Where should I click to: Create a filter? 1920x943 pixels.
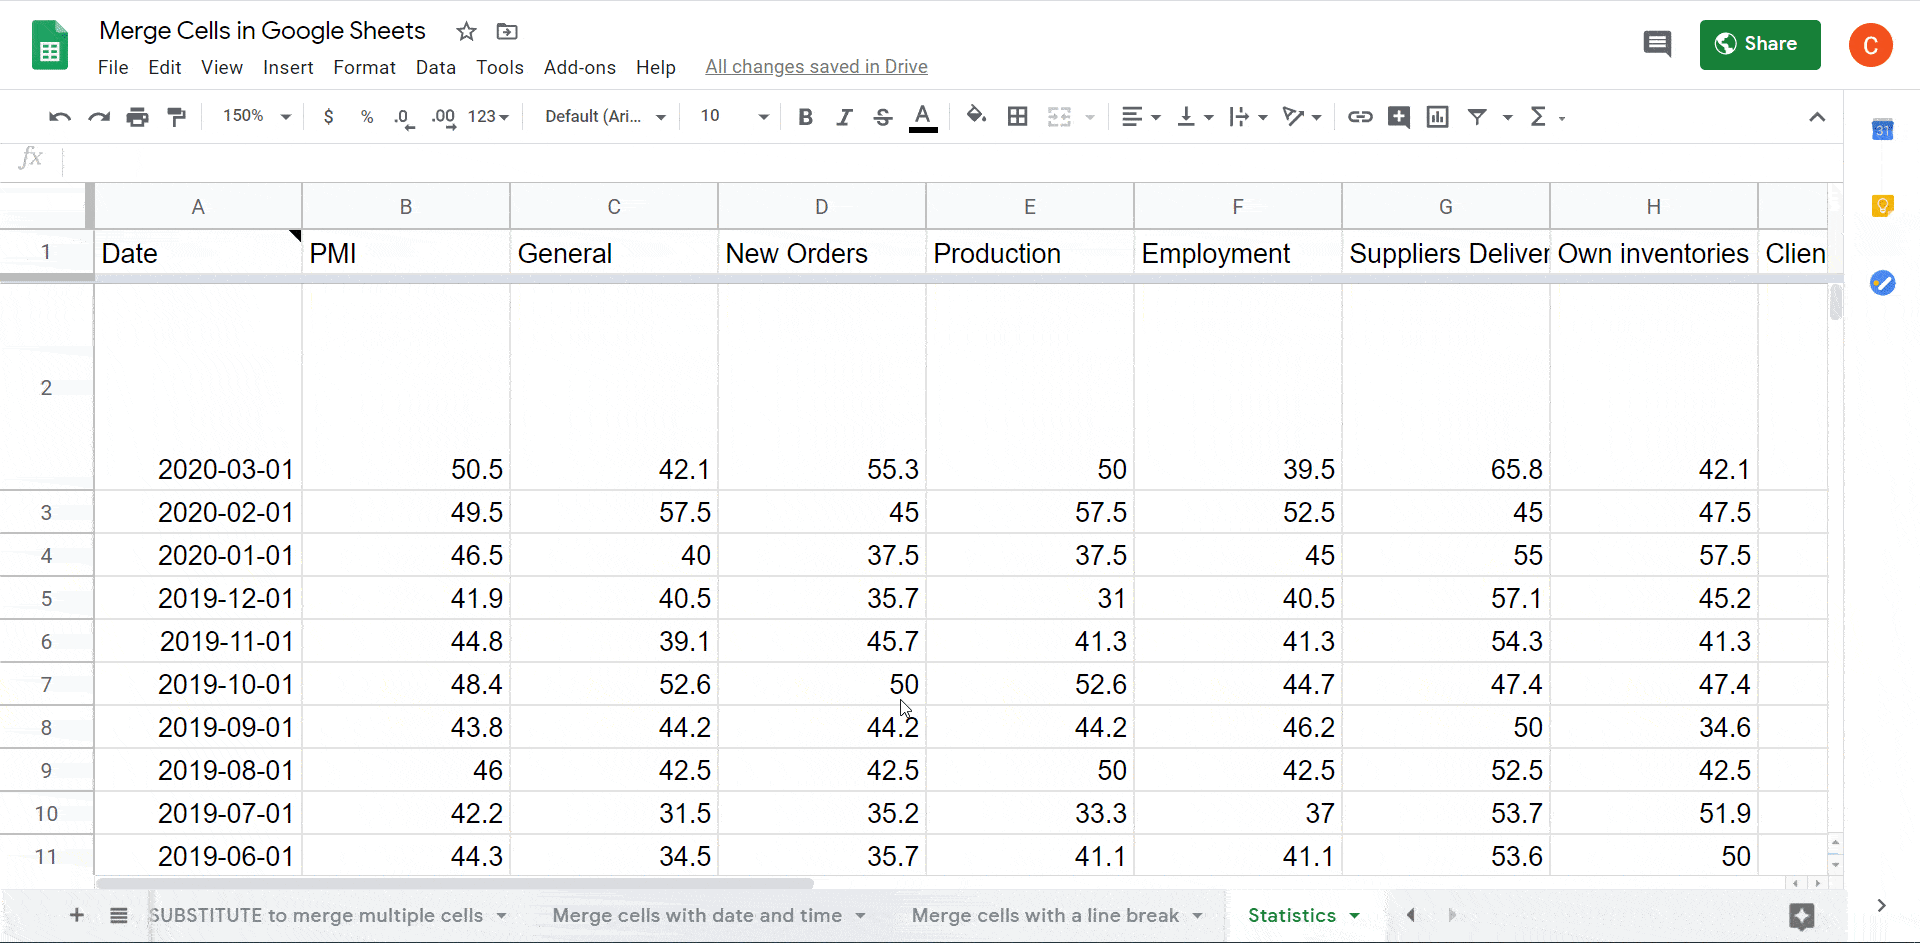click(1479, 117)
